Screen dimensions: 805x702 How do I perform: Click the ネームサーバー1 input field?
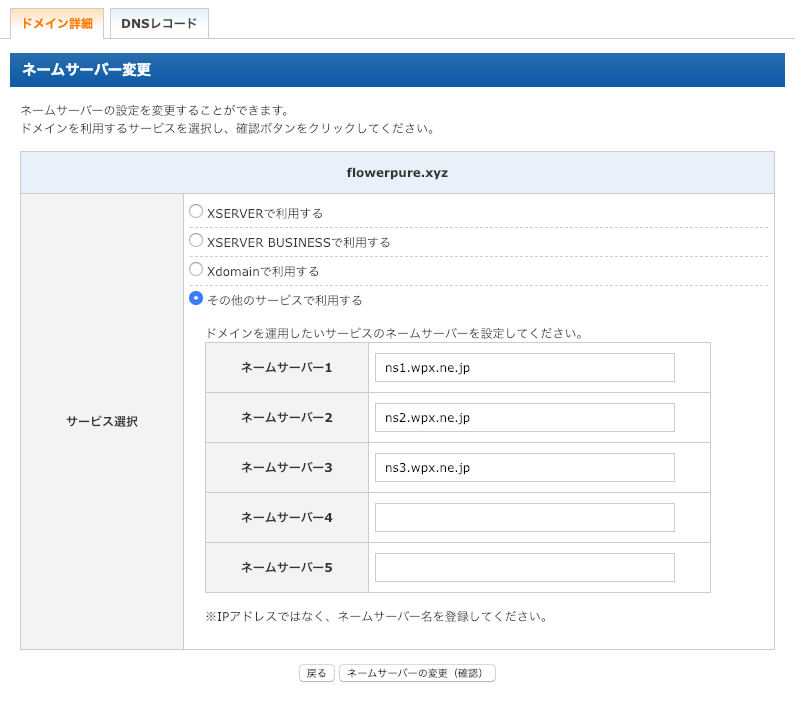[525, 368]
